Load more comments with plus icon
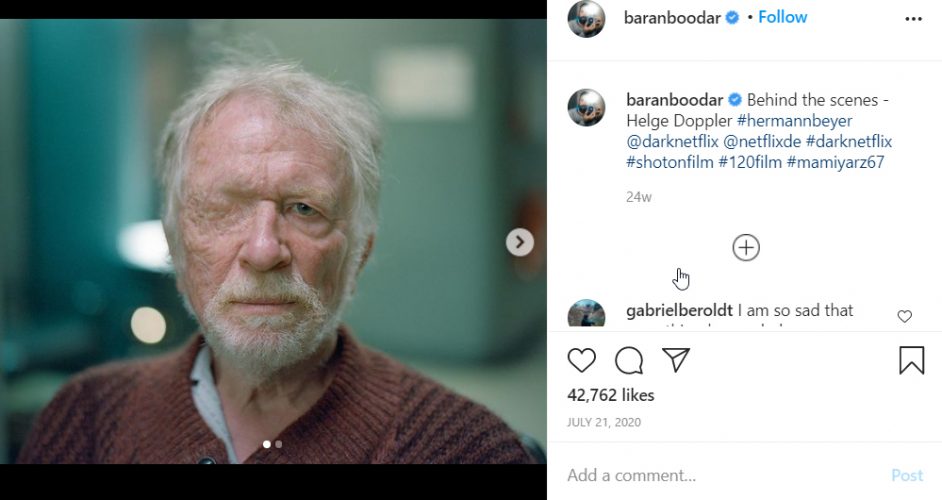The height and width of the screenshot is (500, 942). tap(746, 248)
